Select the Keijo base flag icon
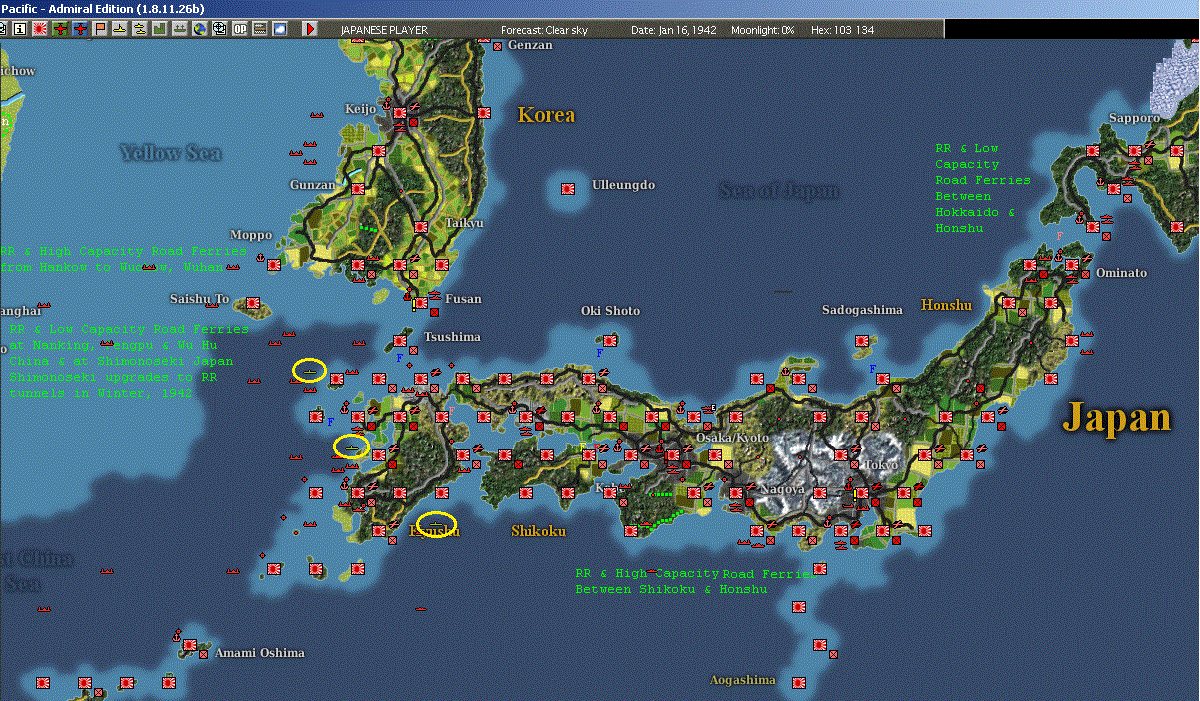 coord(399,112)
